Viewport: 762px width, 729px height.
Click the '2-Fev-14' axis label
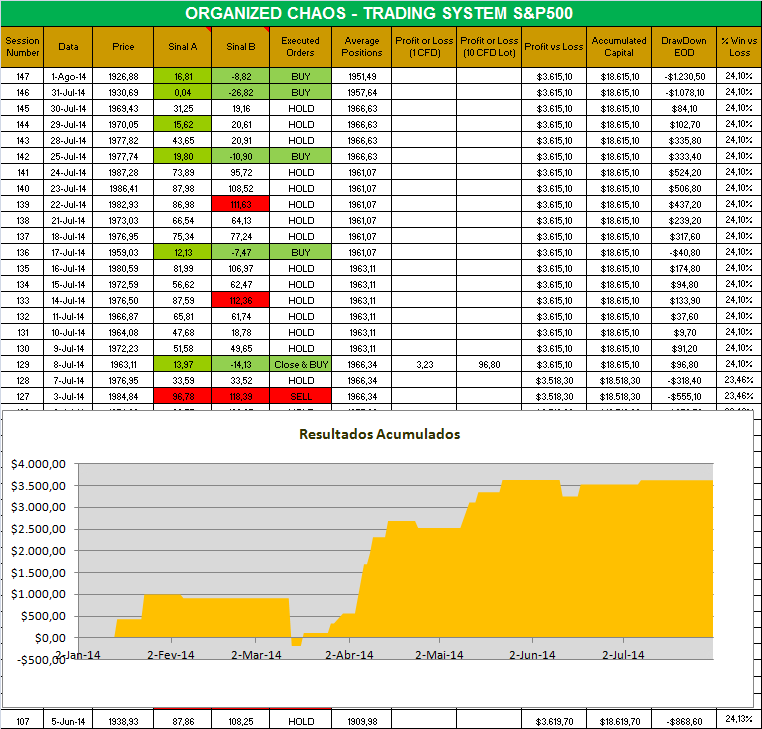[x=171, y=655]
